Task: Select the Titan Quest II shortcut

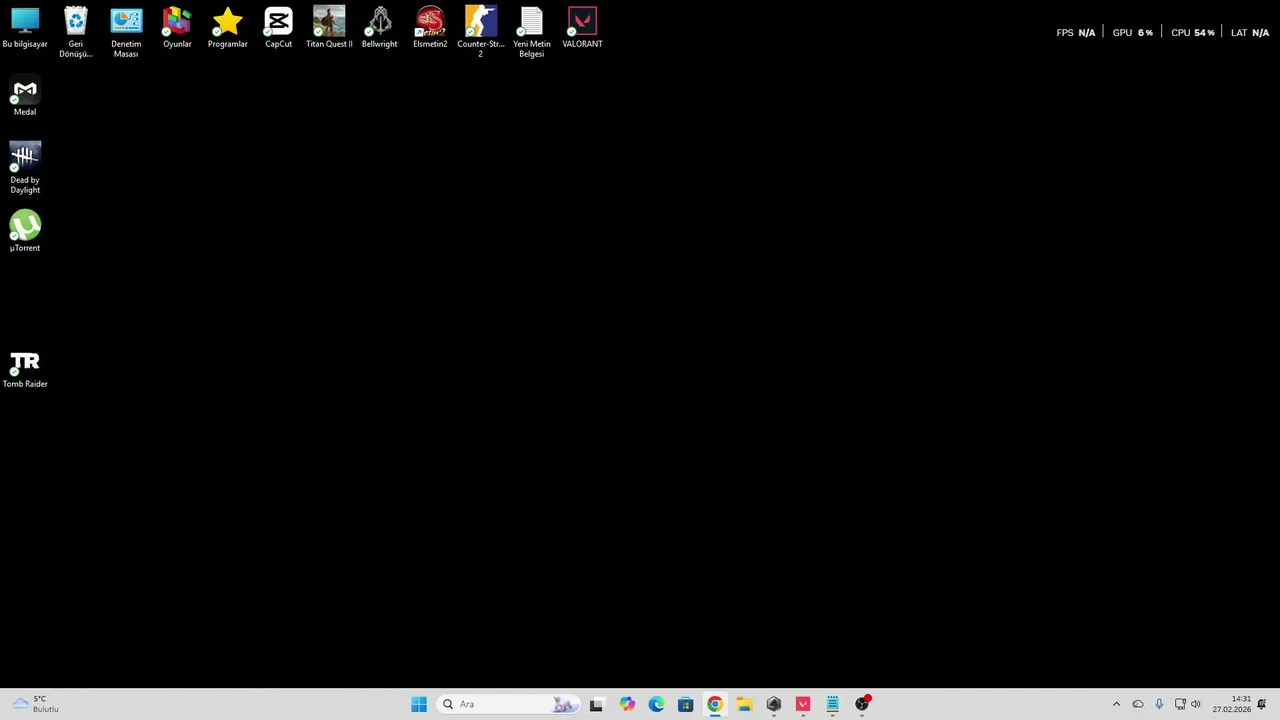Action: pyautogui.click(x=329, y=28)
